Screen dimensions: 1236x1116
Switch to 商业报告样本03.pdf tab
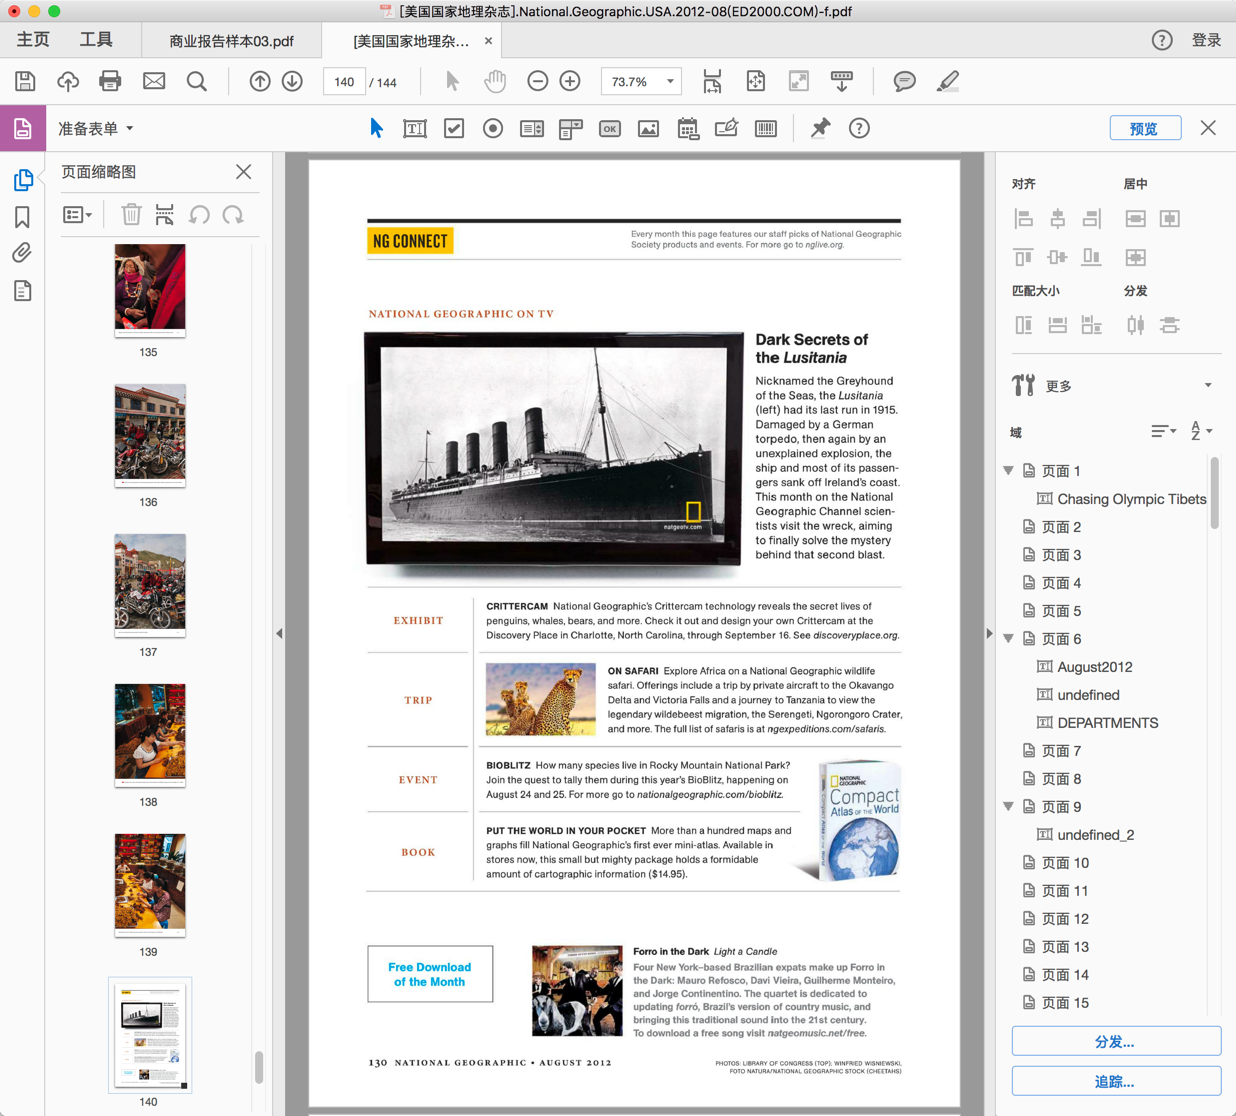232,41
